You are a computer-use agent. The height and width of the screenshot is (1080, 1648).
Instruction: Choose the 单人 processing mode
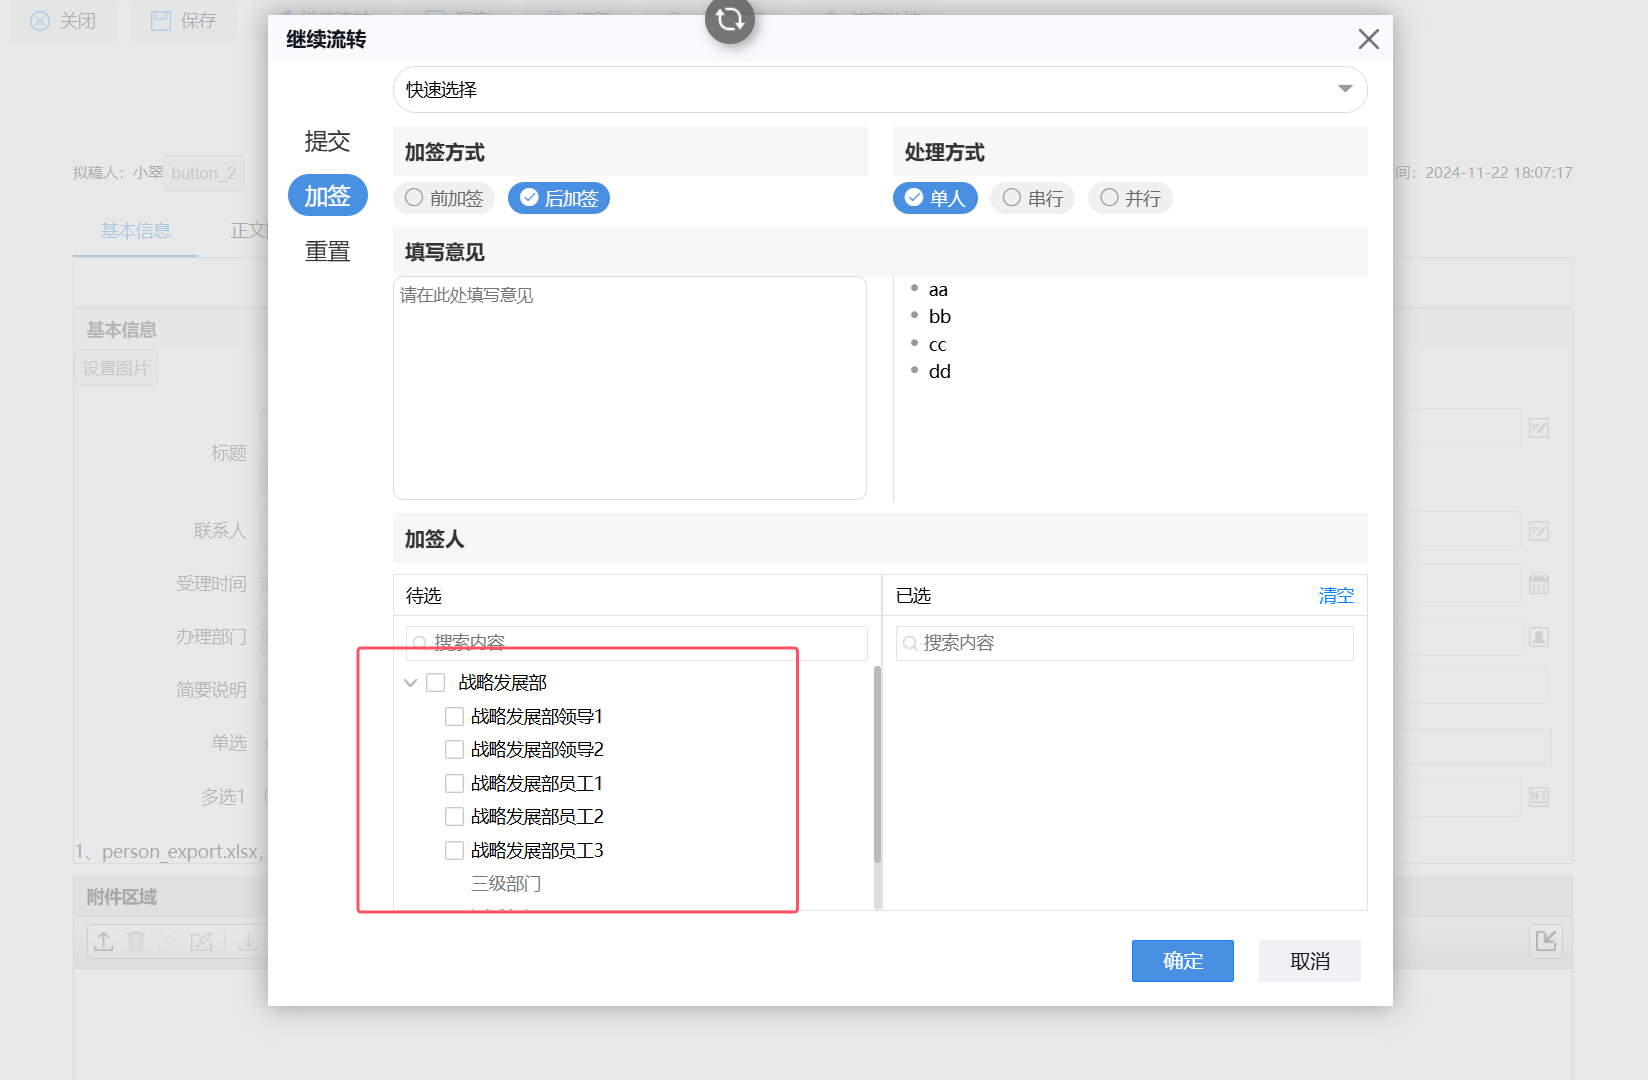click(935, 198)
